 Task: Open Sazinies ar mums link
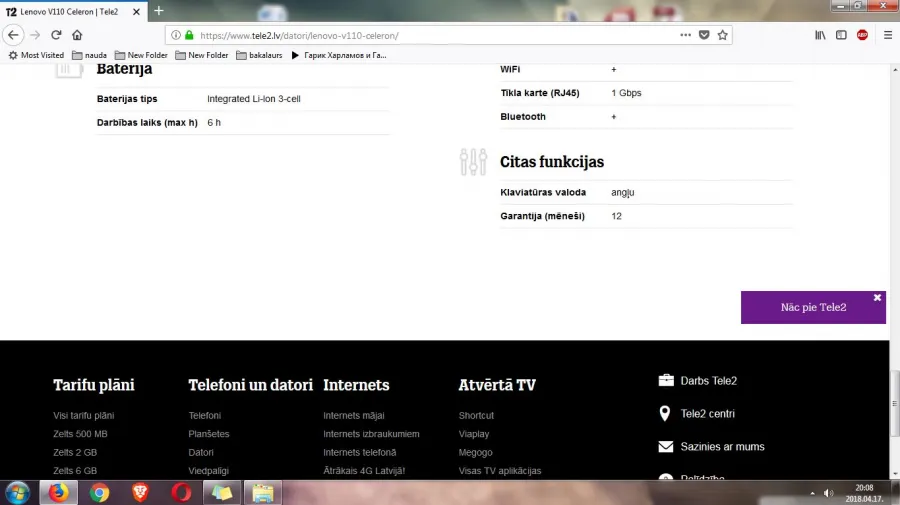[711, 446]
